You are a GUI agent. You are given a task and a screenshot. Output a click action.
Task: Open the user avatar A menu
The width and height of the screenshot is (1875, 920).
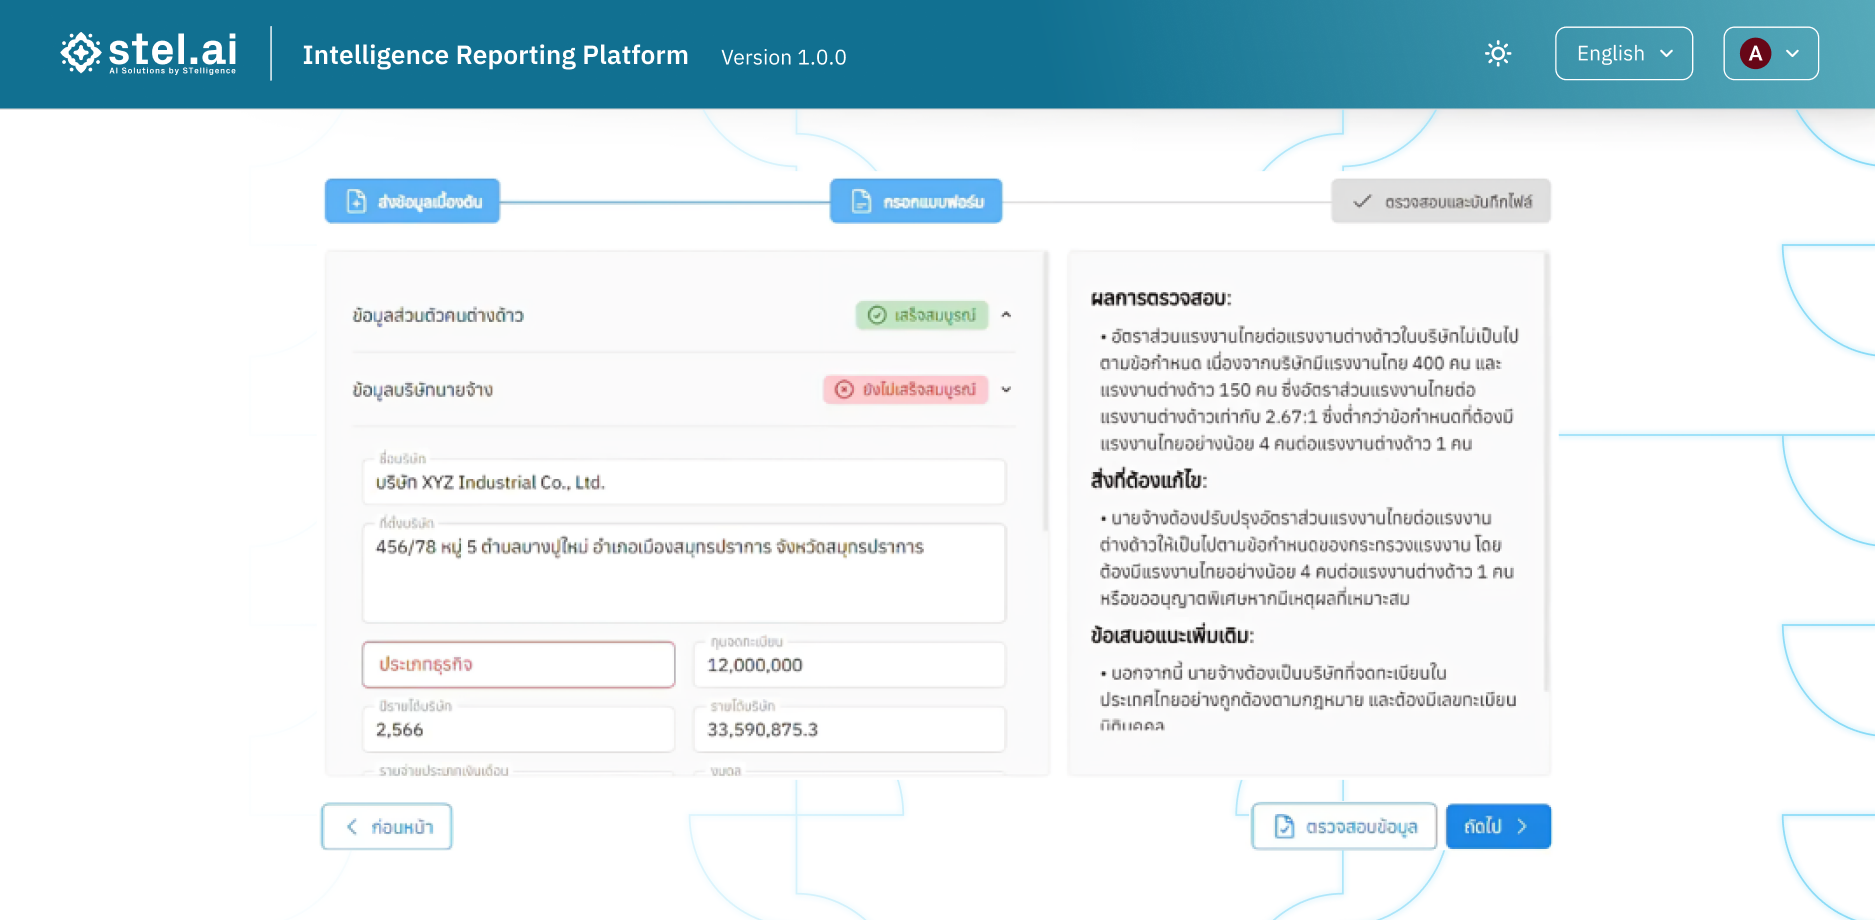point(1770,53)
